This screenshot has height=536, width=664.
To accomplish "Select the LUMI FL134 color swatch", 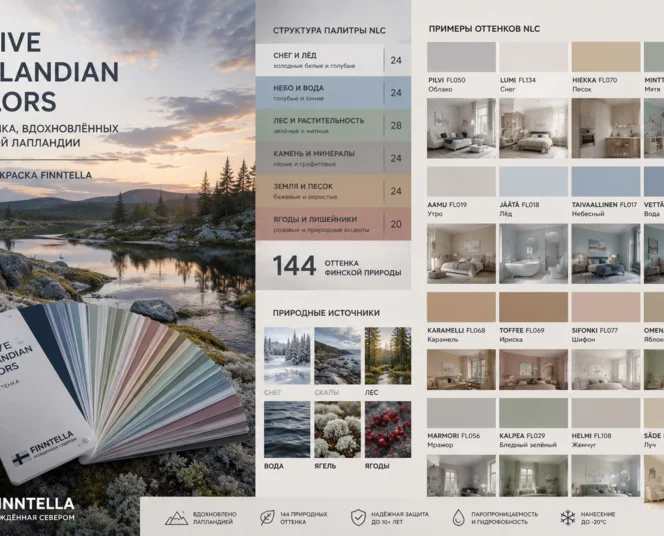I will coord(534,57).
